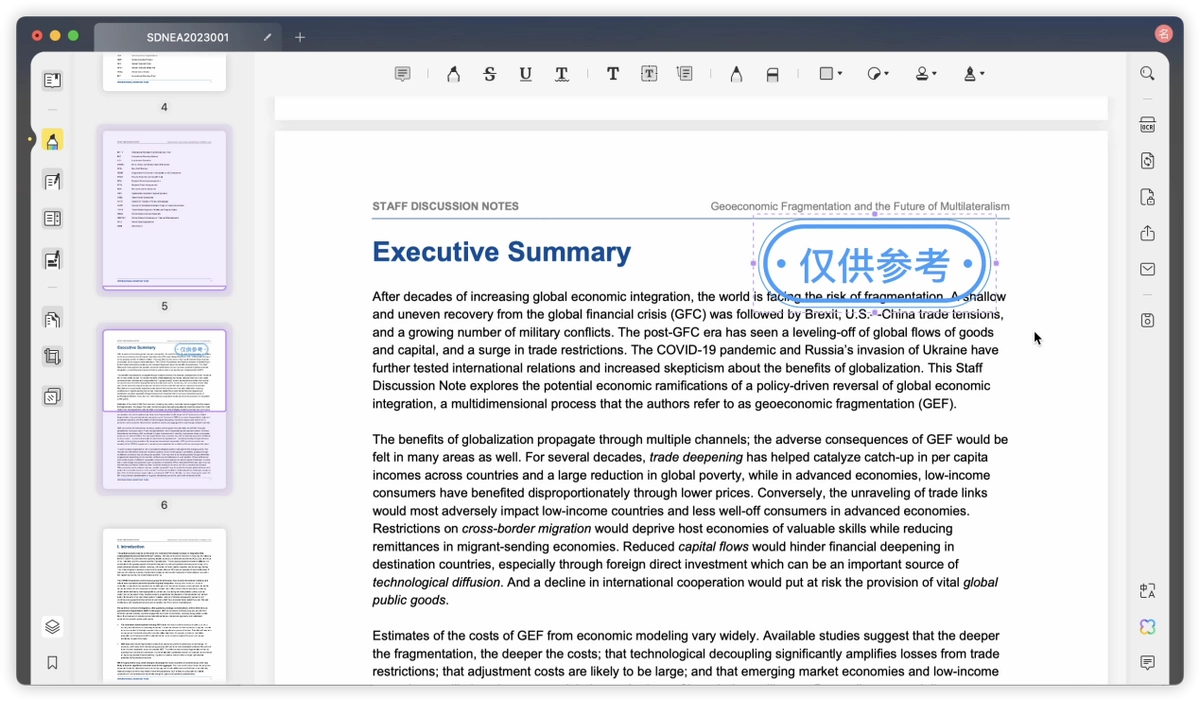Select the squiggly underline tool
The height and width of the screenshot is (702, 1200).
(x=562, y=74)
